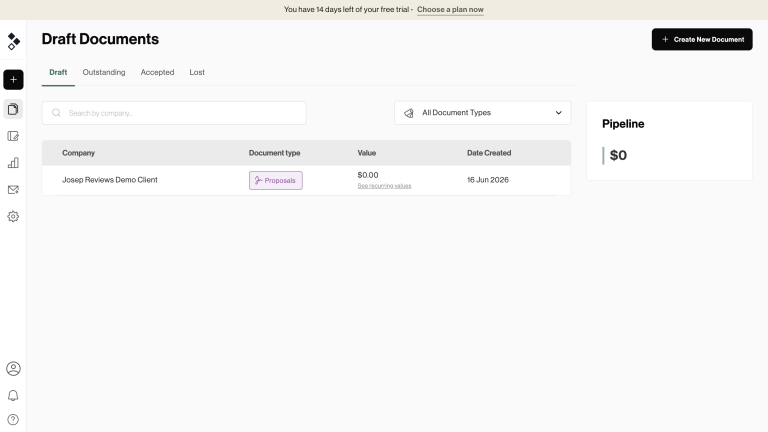Click the Pipeline $0 total

(618, 155)
